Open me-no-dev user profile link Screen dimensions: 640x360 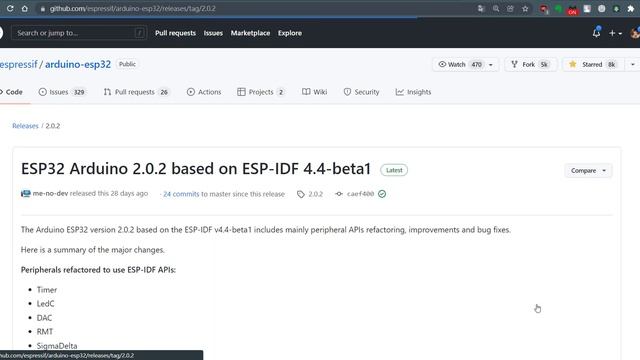[50, 193]
